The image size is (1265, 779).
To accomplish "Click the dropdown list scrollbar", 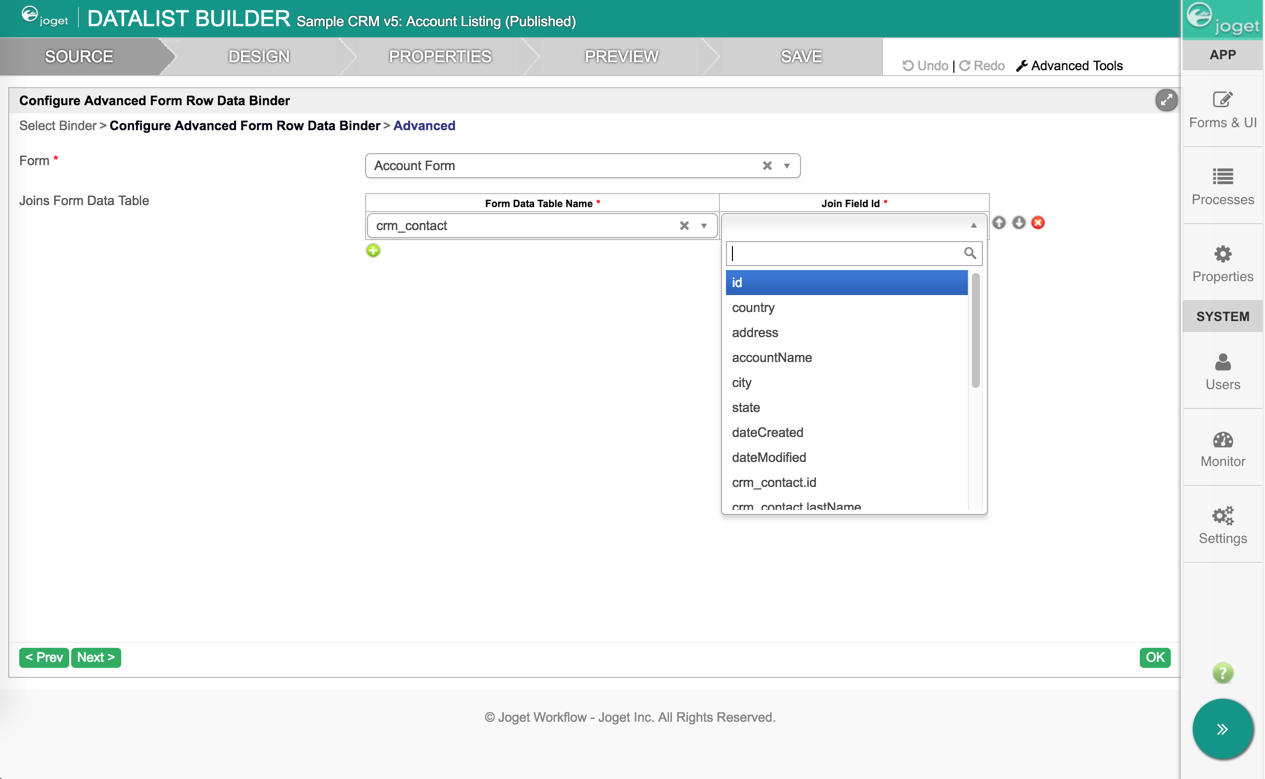I will [975, 332].
